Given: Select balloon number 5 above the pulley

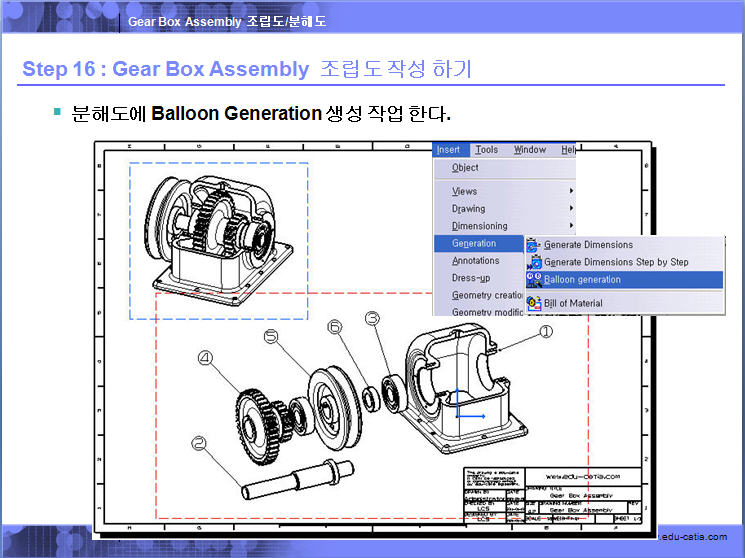Looking at the screenshot, I should (x=271, y=338).
